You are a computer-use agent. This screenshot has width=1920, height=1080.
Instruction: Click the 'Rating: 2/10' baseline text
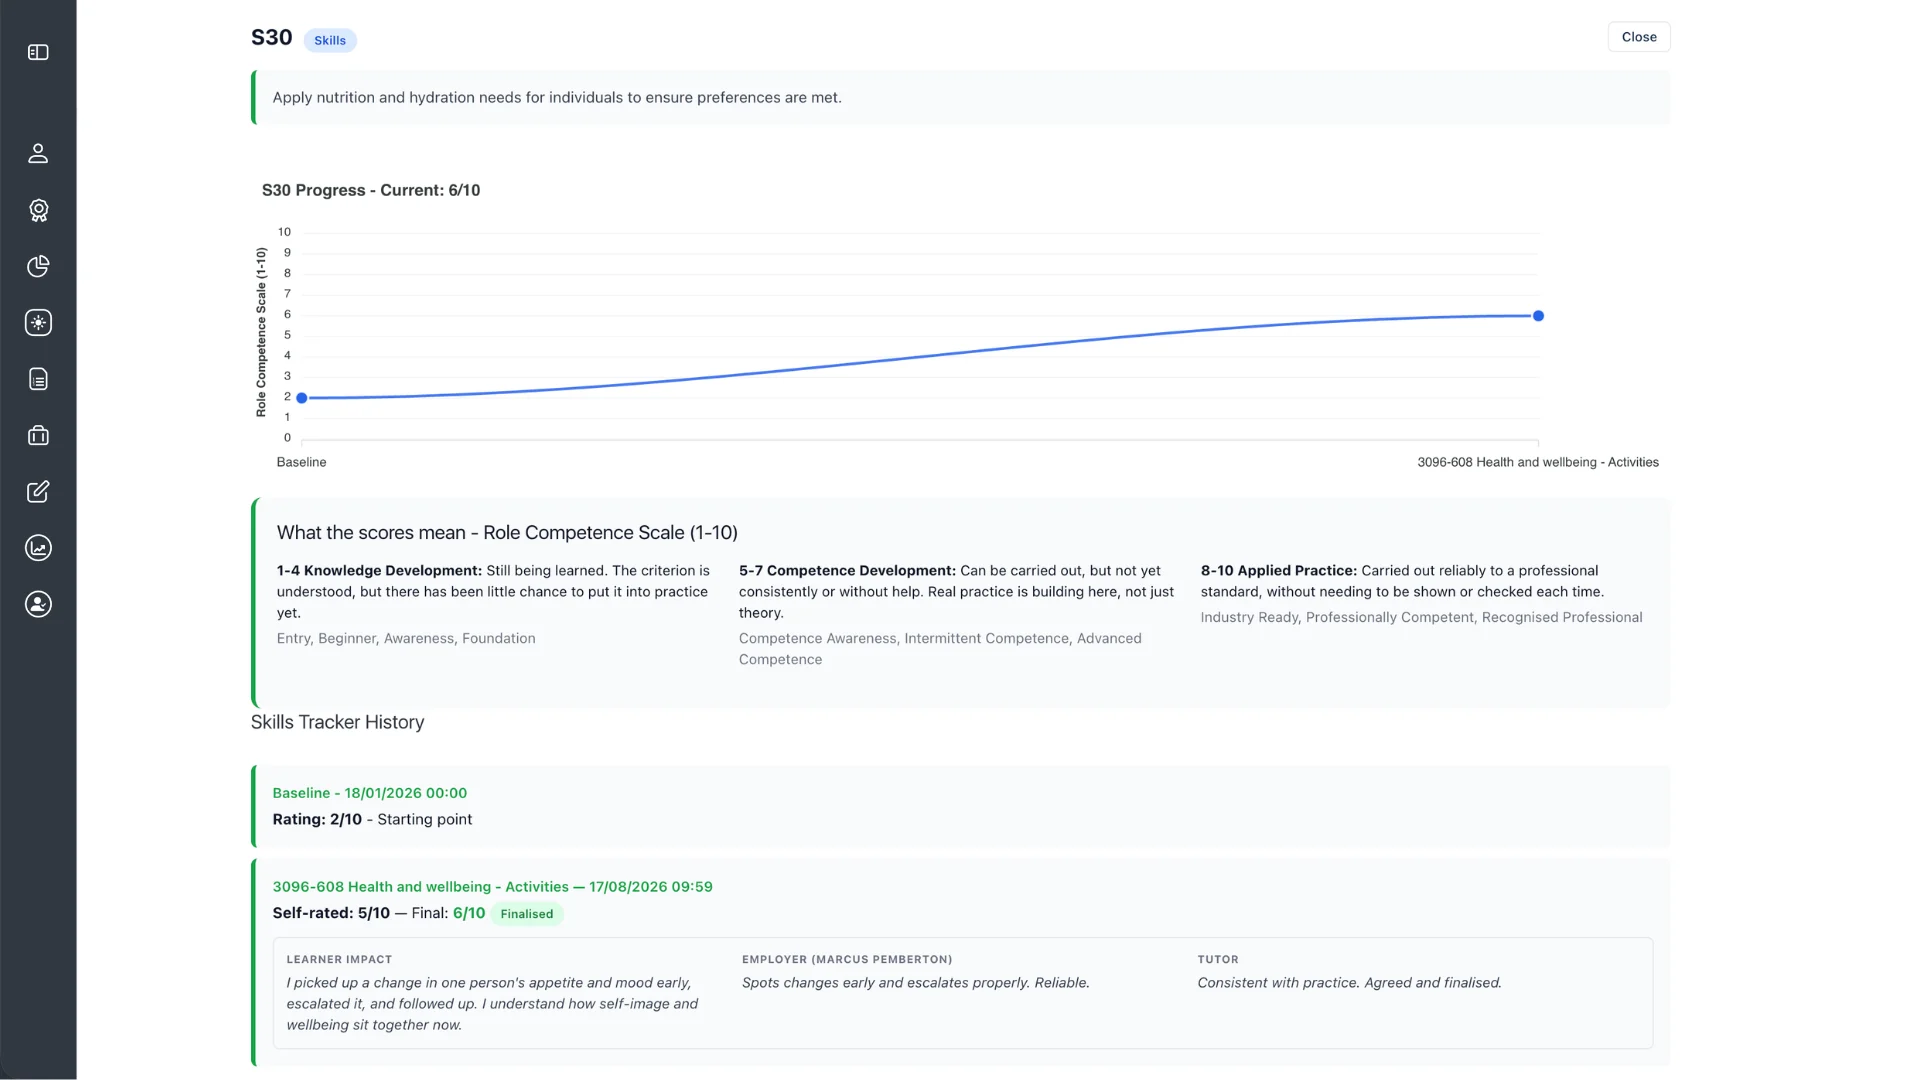[x=317, y=819]
